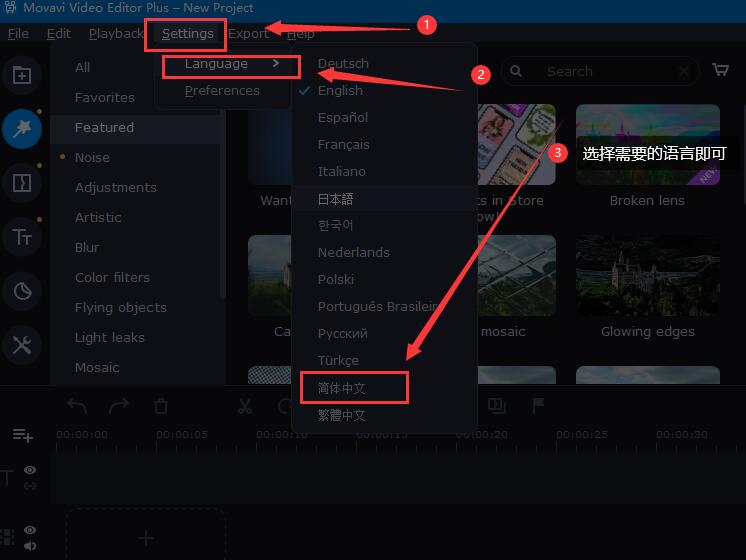This screenshot has width=746, height=560.
Task: Open the Export menu
Action: point(248,34)
